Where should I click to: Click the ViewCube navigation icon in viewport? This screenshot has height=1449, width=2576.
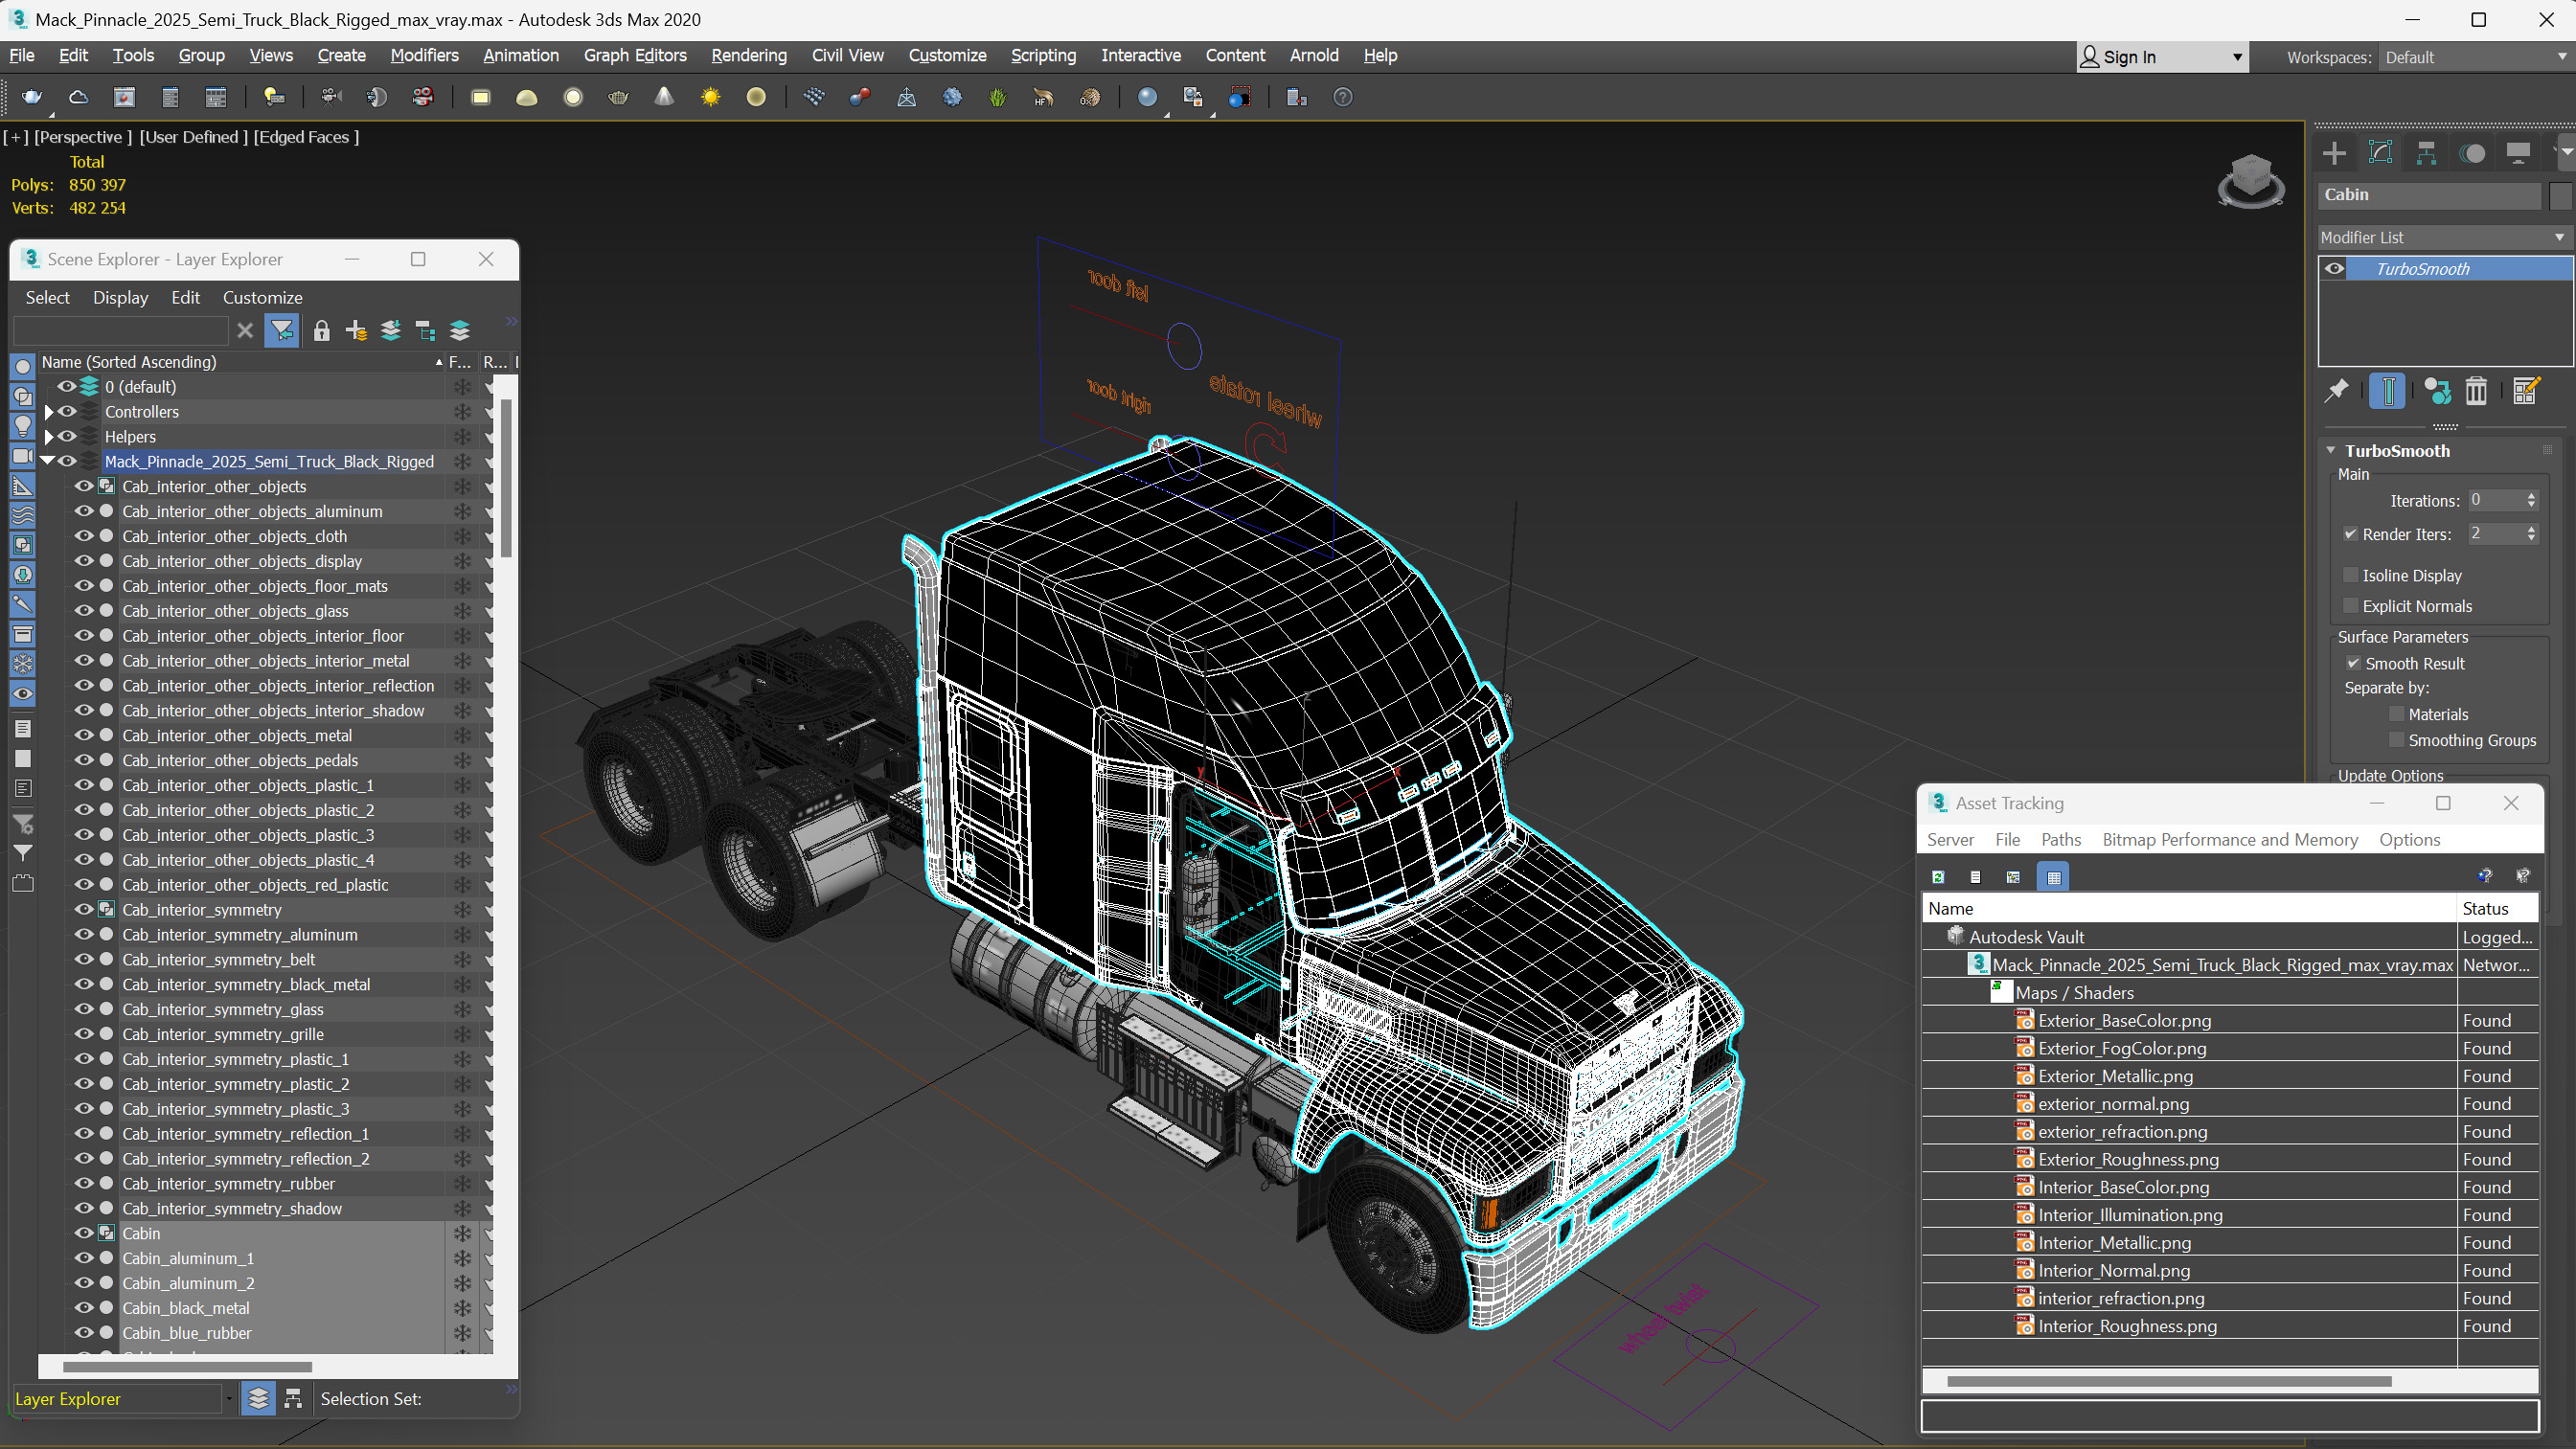click(x=2250, y=181)
